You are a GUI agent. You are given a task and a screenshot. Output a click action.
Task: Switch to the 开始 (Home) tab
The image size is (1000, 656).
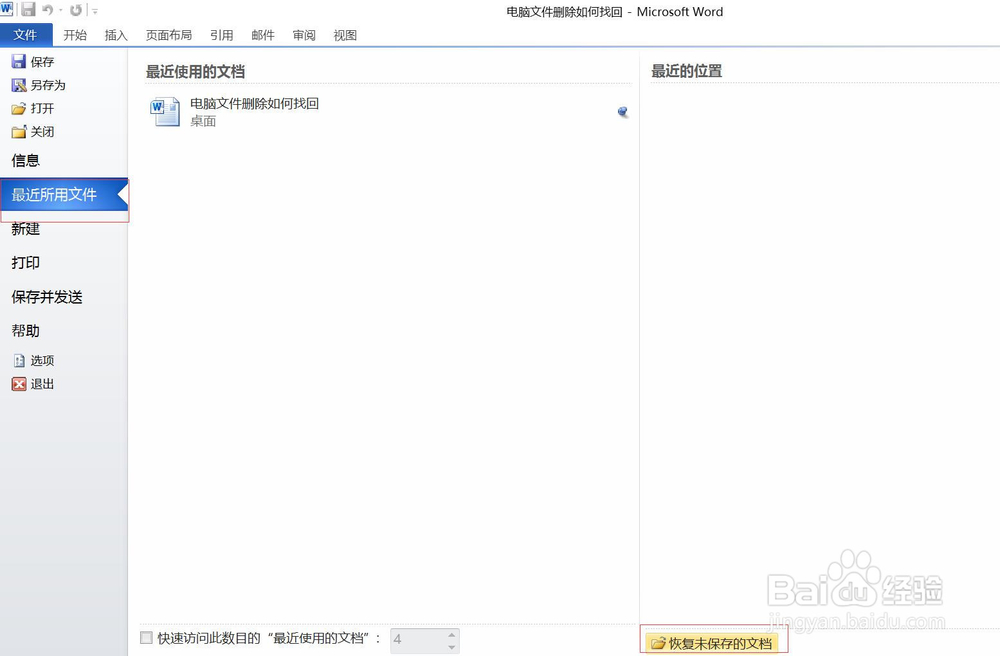tap(75, 34)
